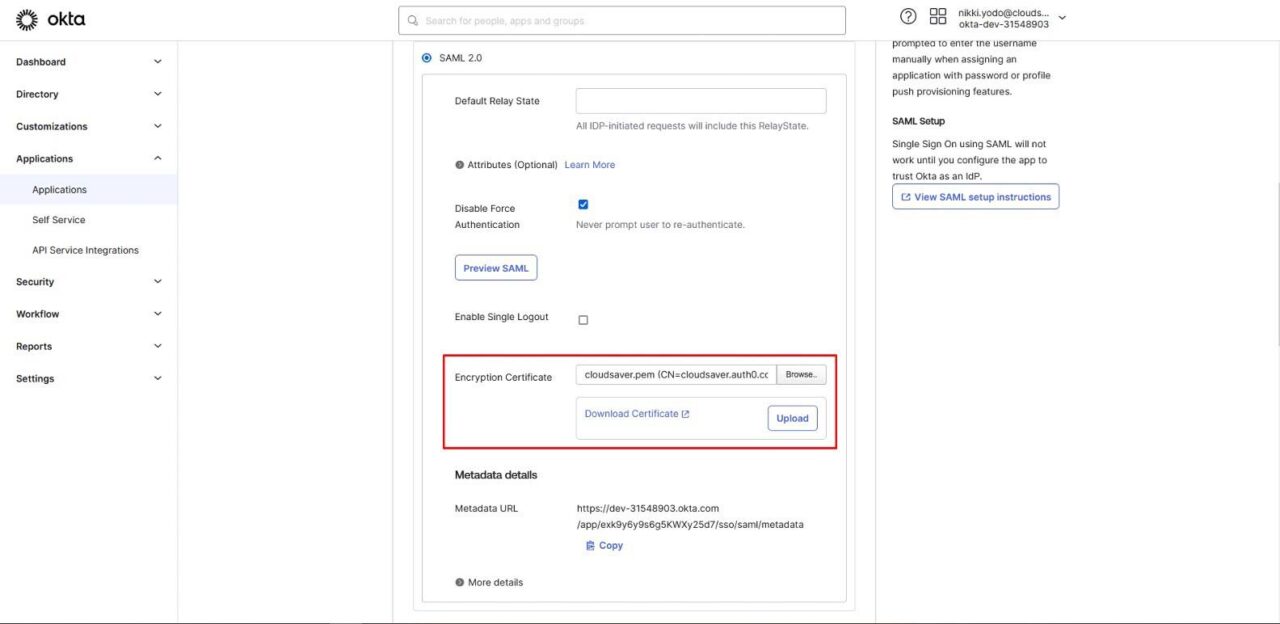This screenshot has width=1280, height=624.
Task: Click the Default Relay State input field
Action: click(700, 100)
